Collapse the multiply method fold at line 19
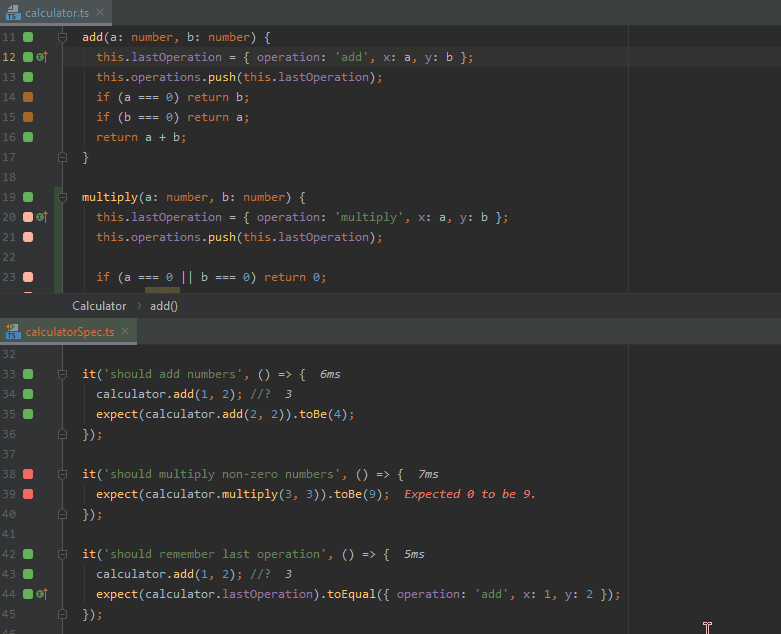781x634 pixels. (62, 197)
